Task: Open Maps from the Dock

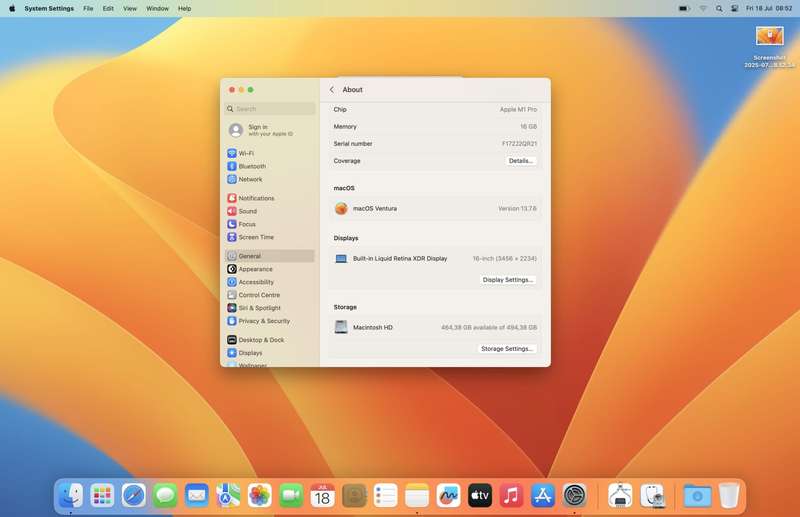Action: [228, 495]
